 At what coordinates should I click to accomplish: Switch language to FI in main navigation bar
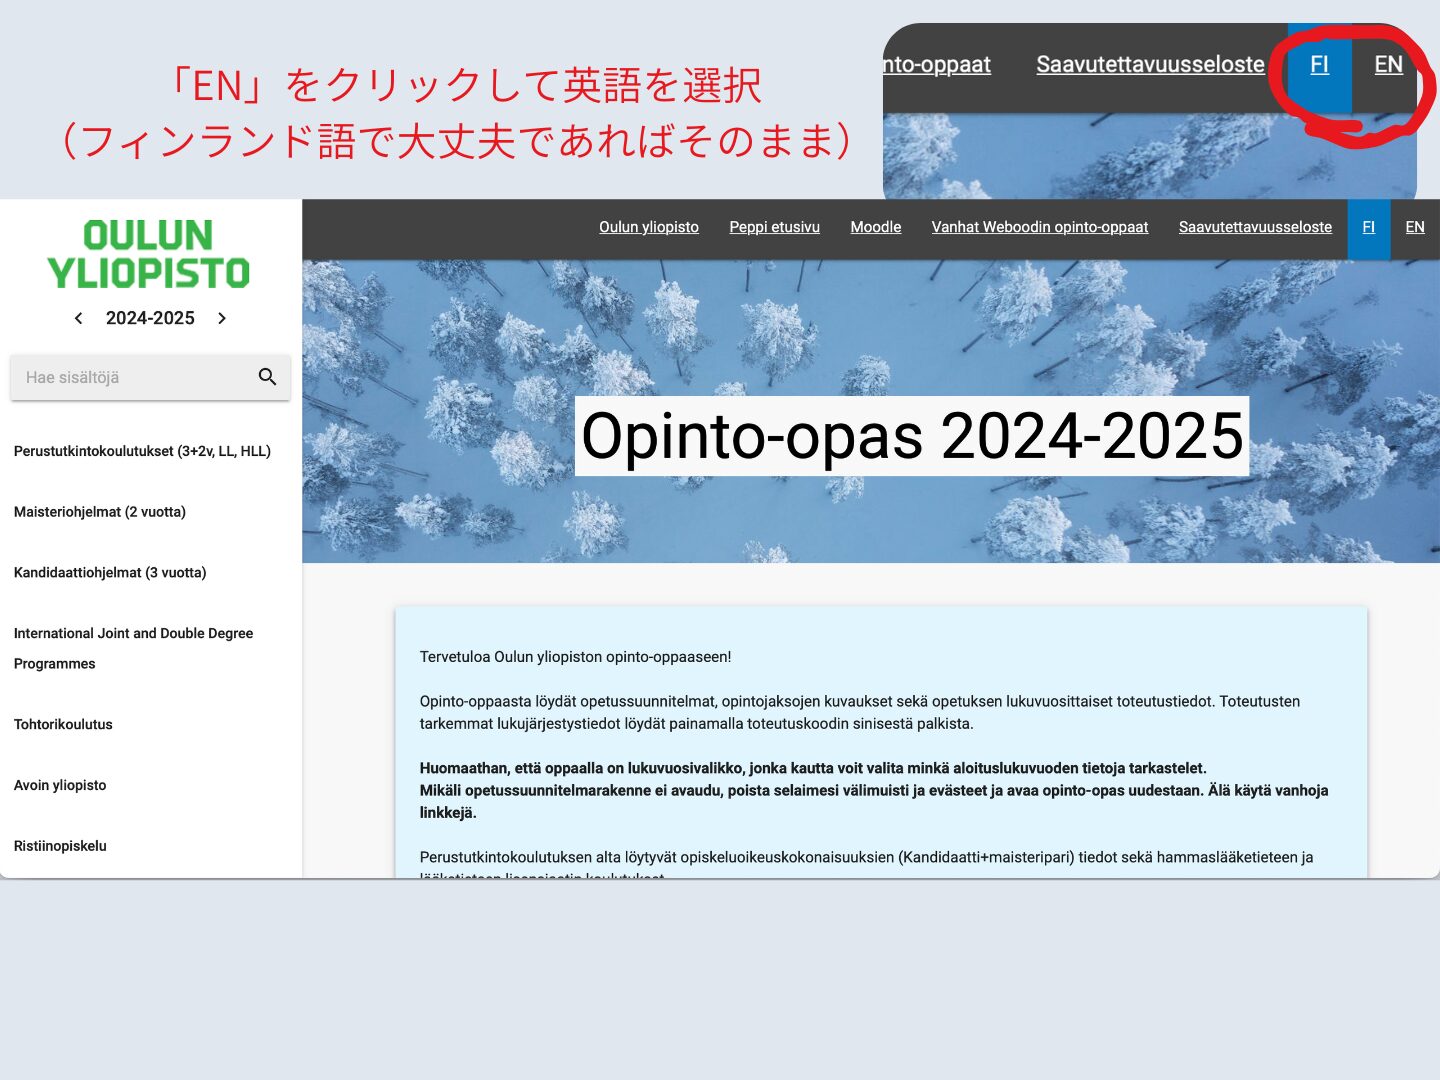(x=1368, y=227)
